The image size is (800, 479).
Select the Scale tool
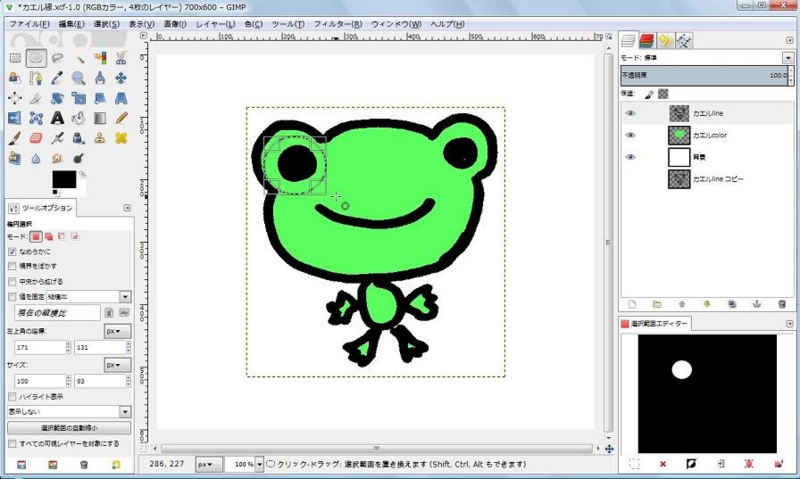coord(79,98)
